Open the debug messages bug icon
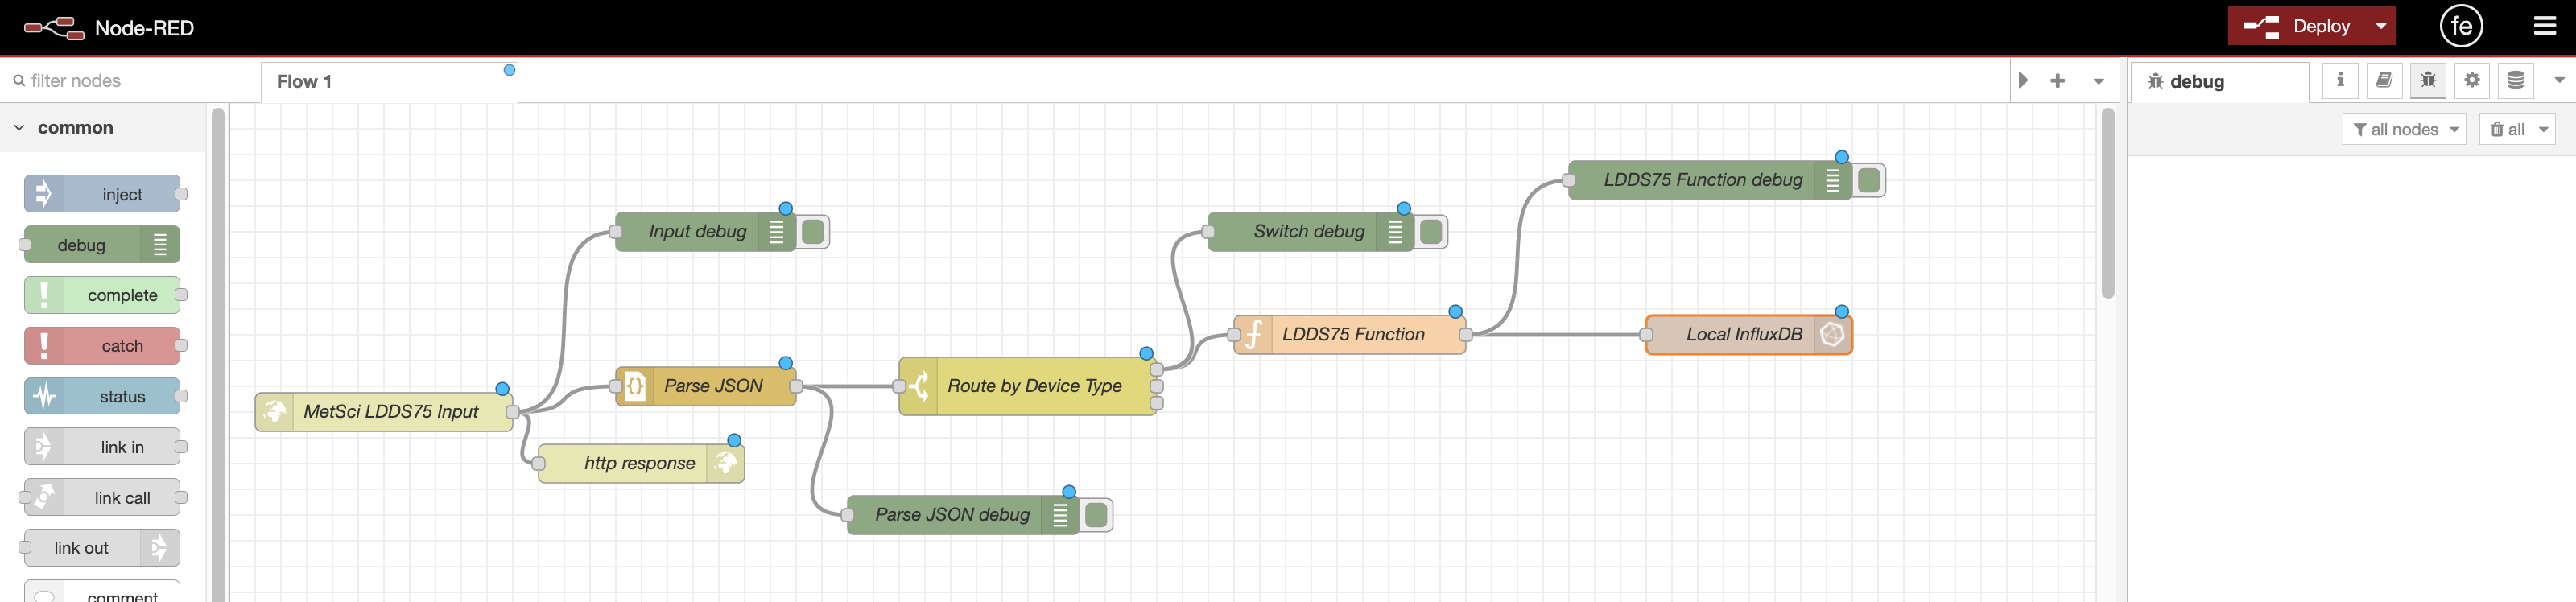This screenshot has height=602, width=2576. 2428,80
